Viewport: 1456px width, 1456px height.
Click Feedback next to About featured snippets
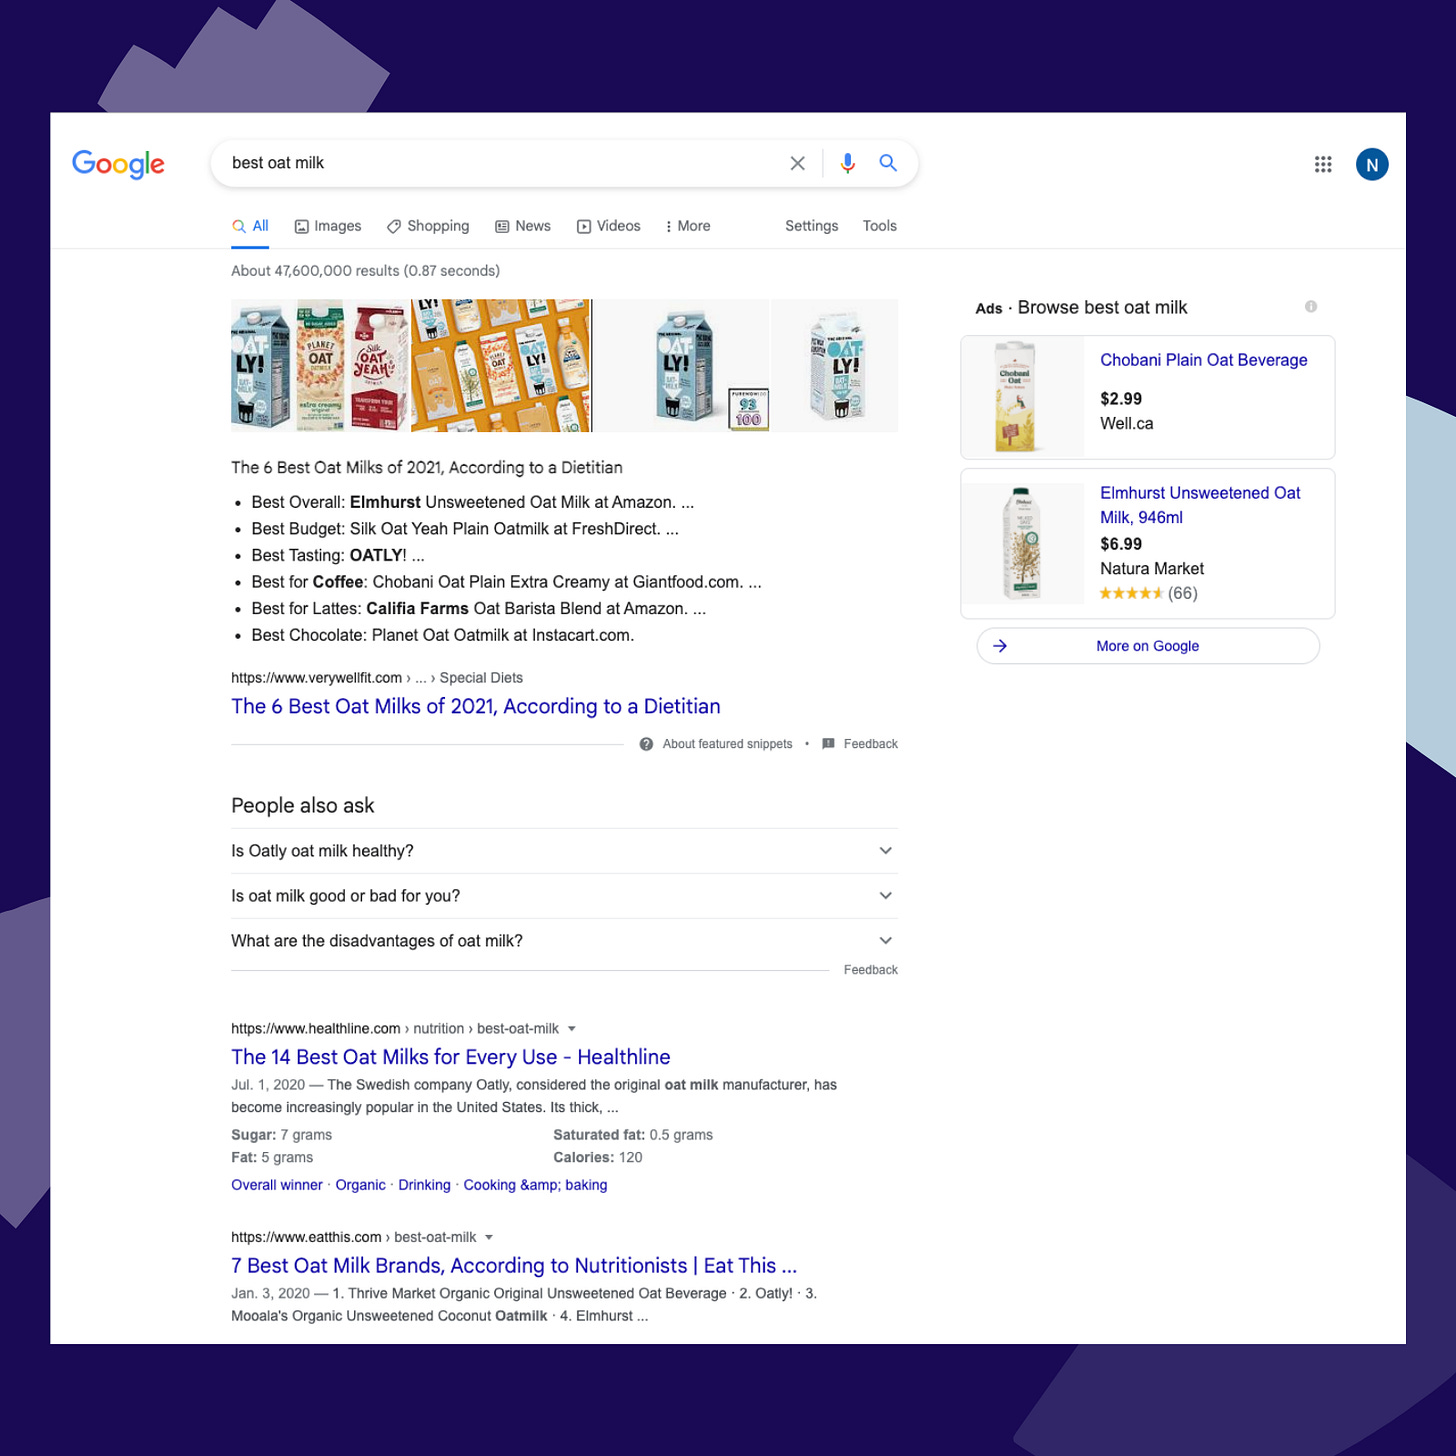point(870,744)
